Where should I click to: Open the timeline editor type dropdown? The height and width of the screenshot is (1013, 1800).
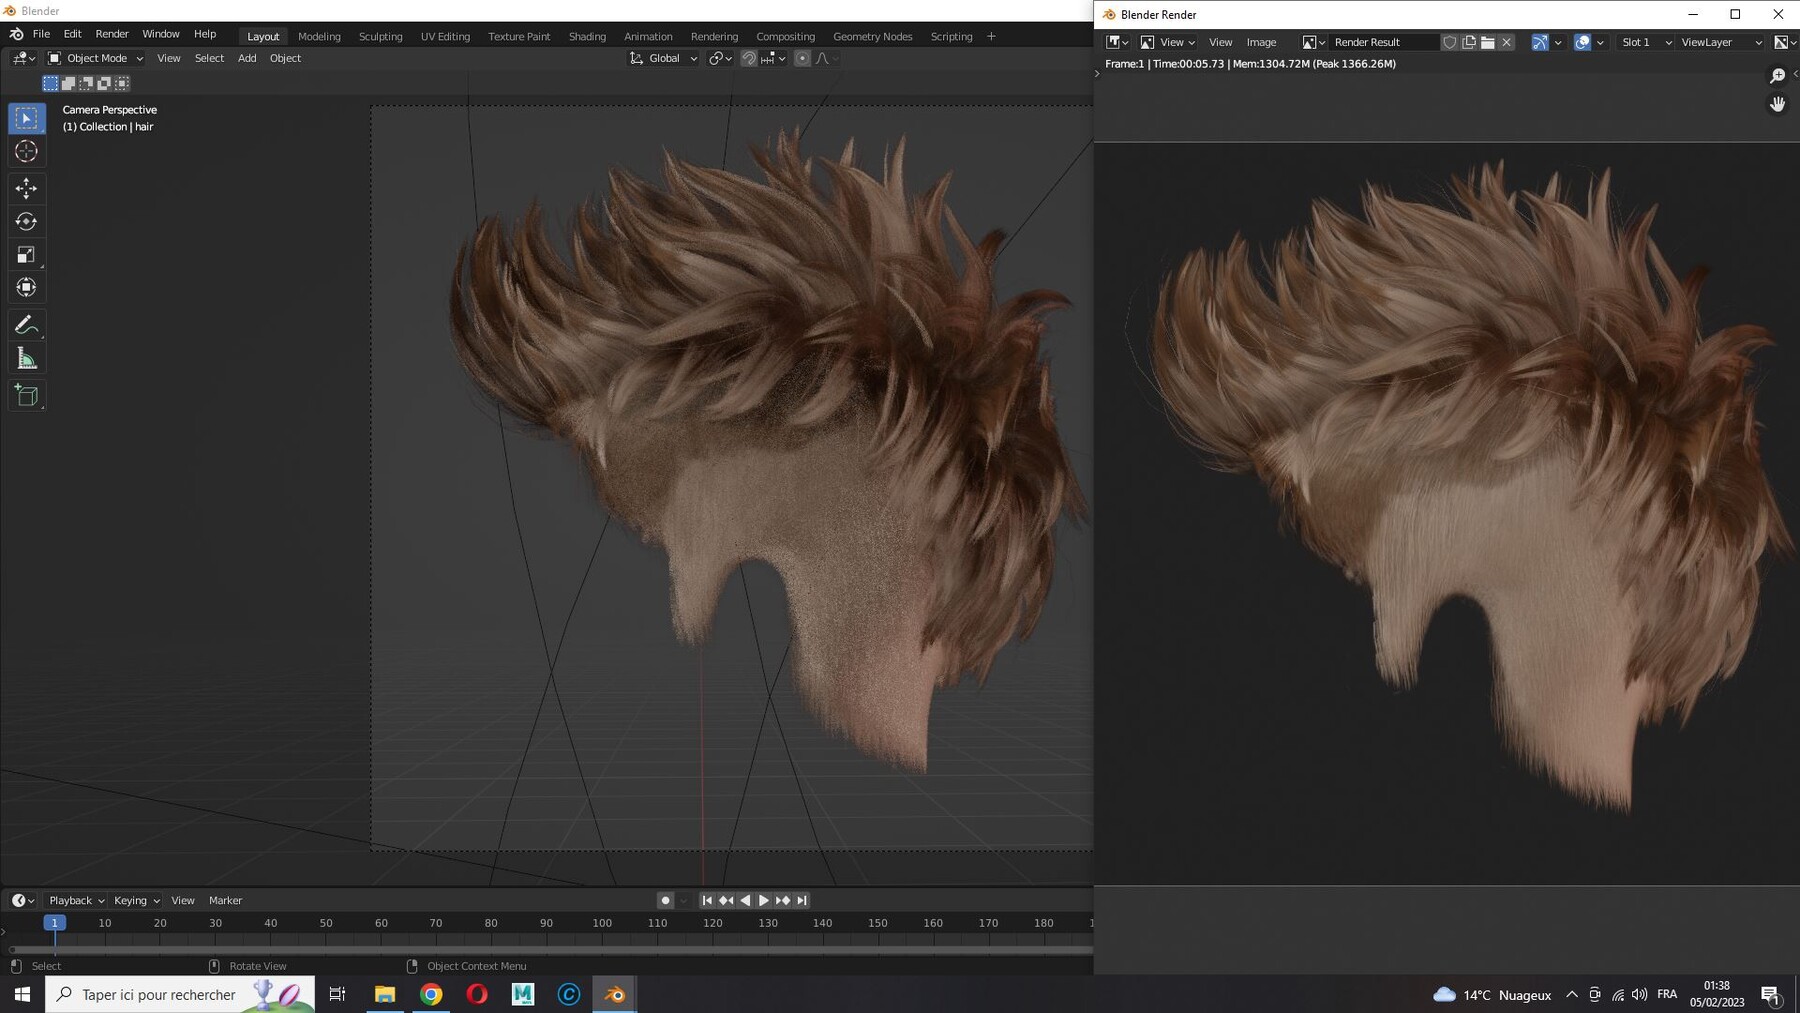click(23, 900)
